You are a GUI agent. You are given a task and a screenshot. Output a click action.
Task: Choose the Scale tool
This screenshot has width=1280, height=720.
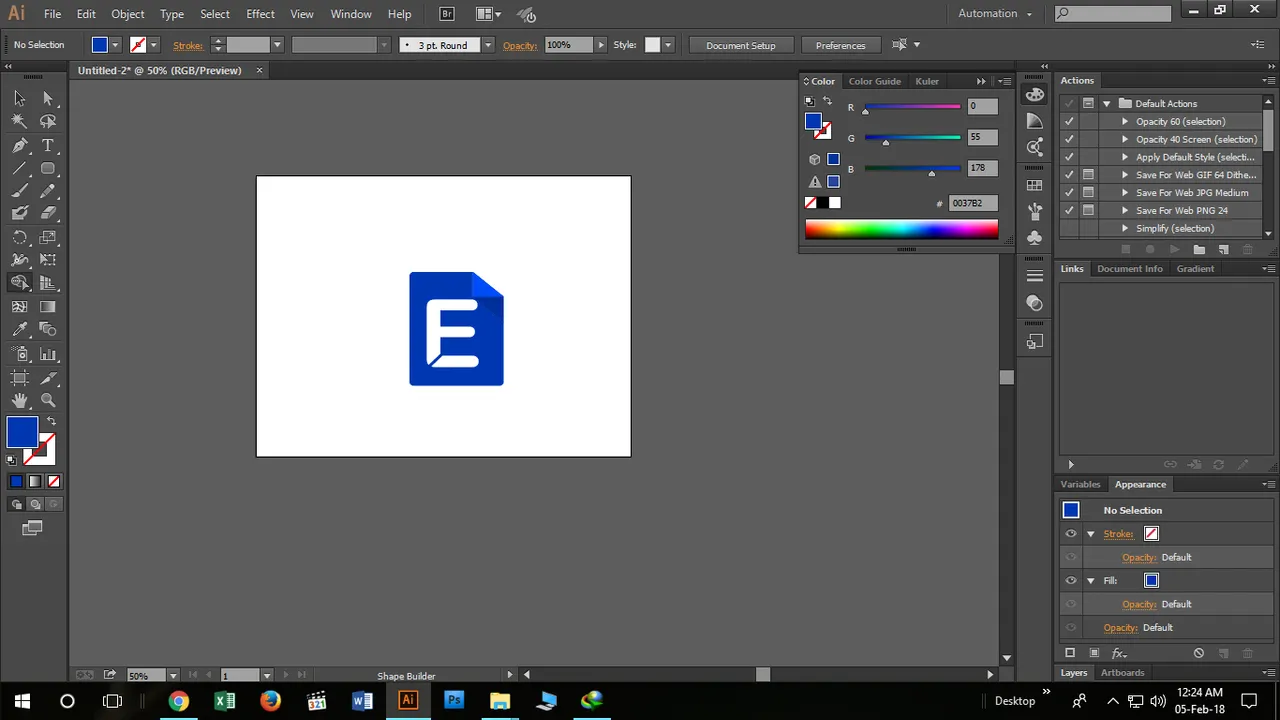point(47,238)
